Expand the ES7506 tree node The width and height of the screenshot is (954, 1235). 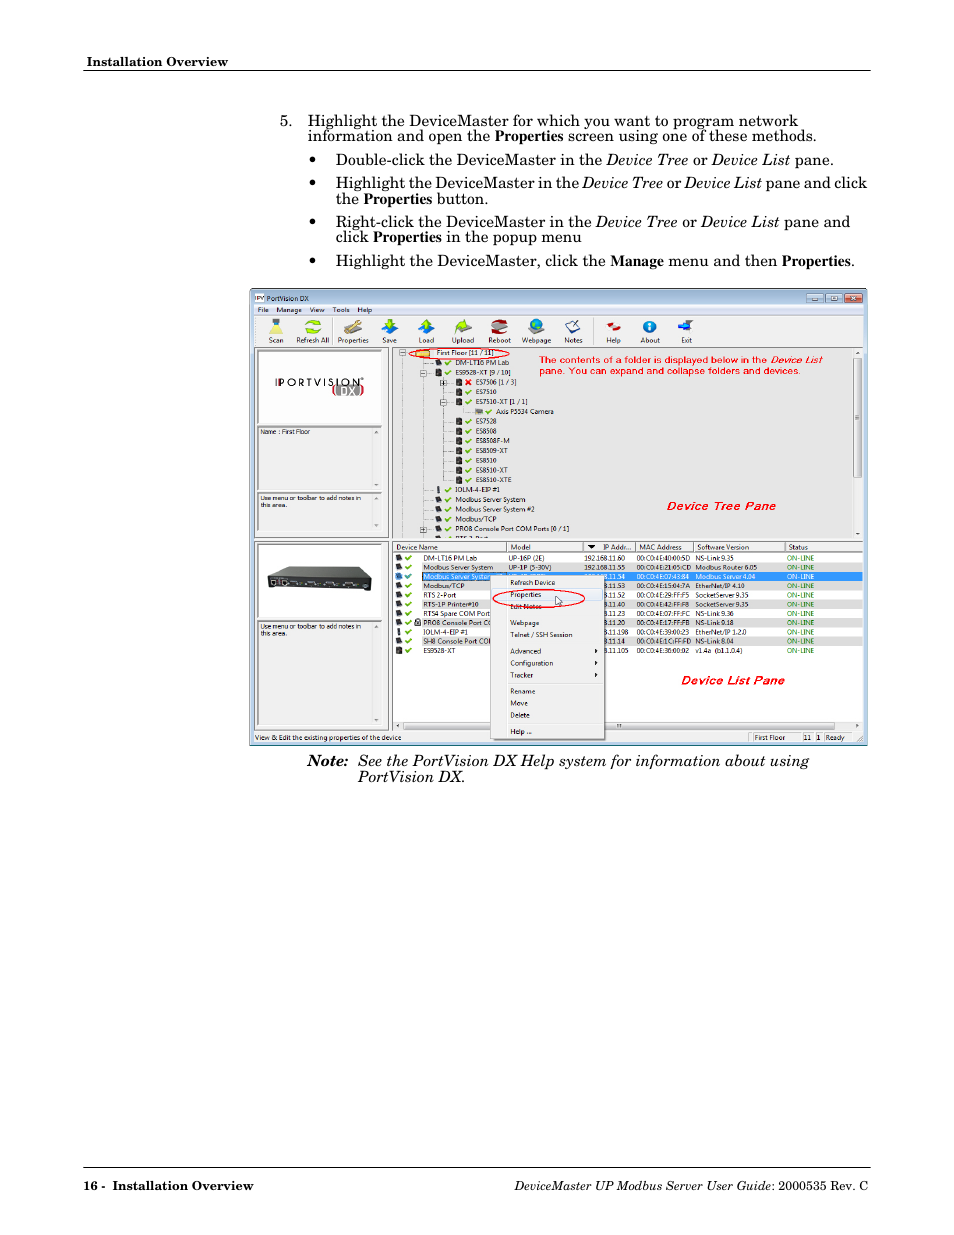pyautogui.click(x=443, y=382)
